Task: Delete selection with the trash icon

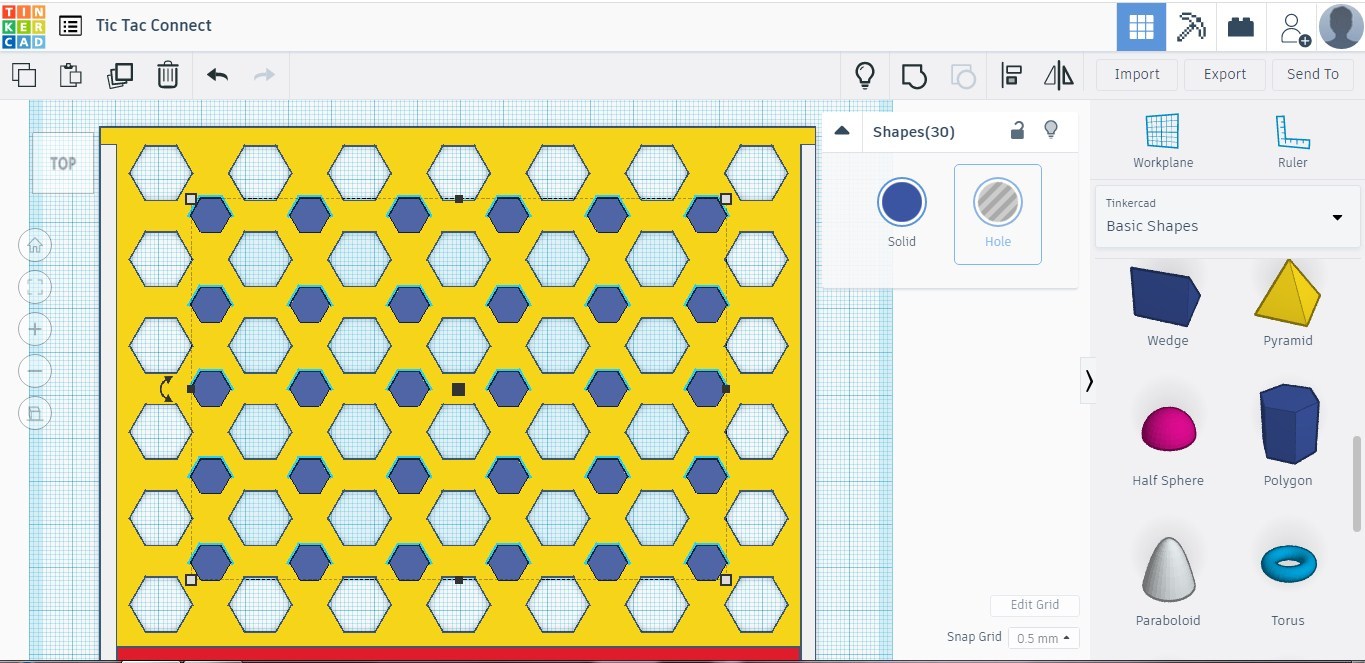Action: coord(168,75)
